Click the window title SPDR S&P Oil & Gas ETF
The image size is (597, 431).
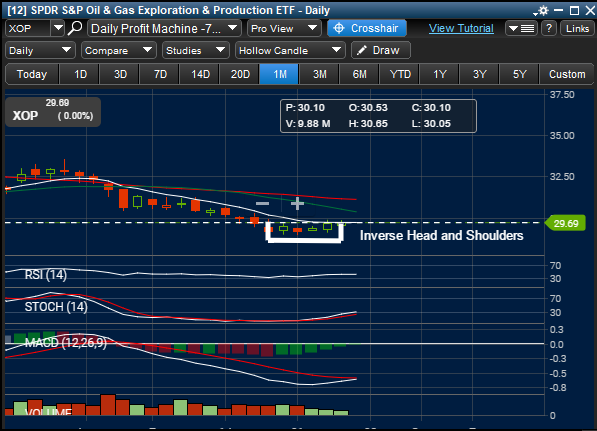[x=169, y=10]
